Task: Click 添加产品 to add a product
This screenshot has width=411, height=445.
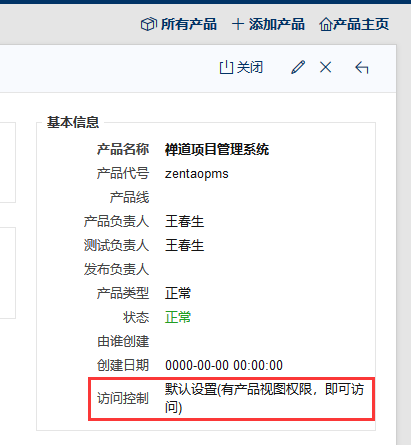Action: [x=268, y=24]
